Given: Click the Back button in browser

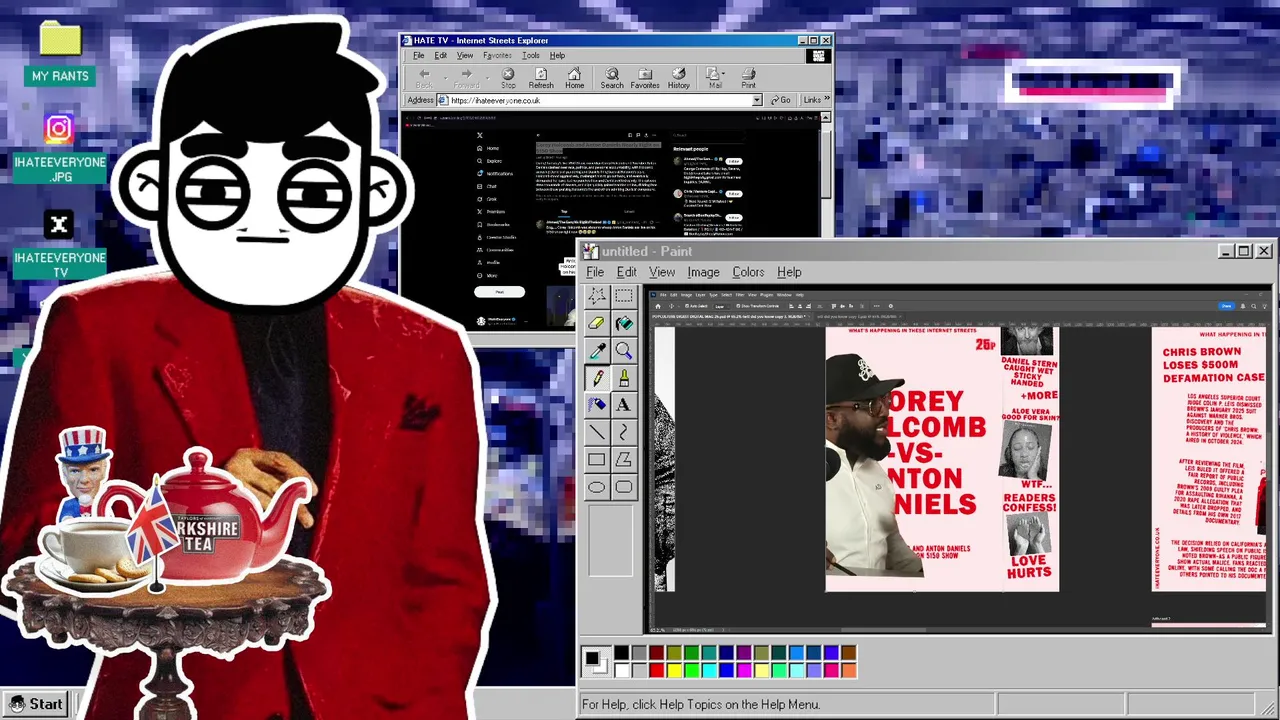Looking at the screenshot, I should (424, 78).
